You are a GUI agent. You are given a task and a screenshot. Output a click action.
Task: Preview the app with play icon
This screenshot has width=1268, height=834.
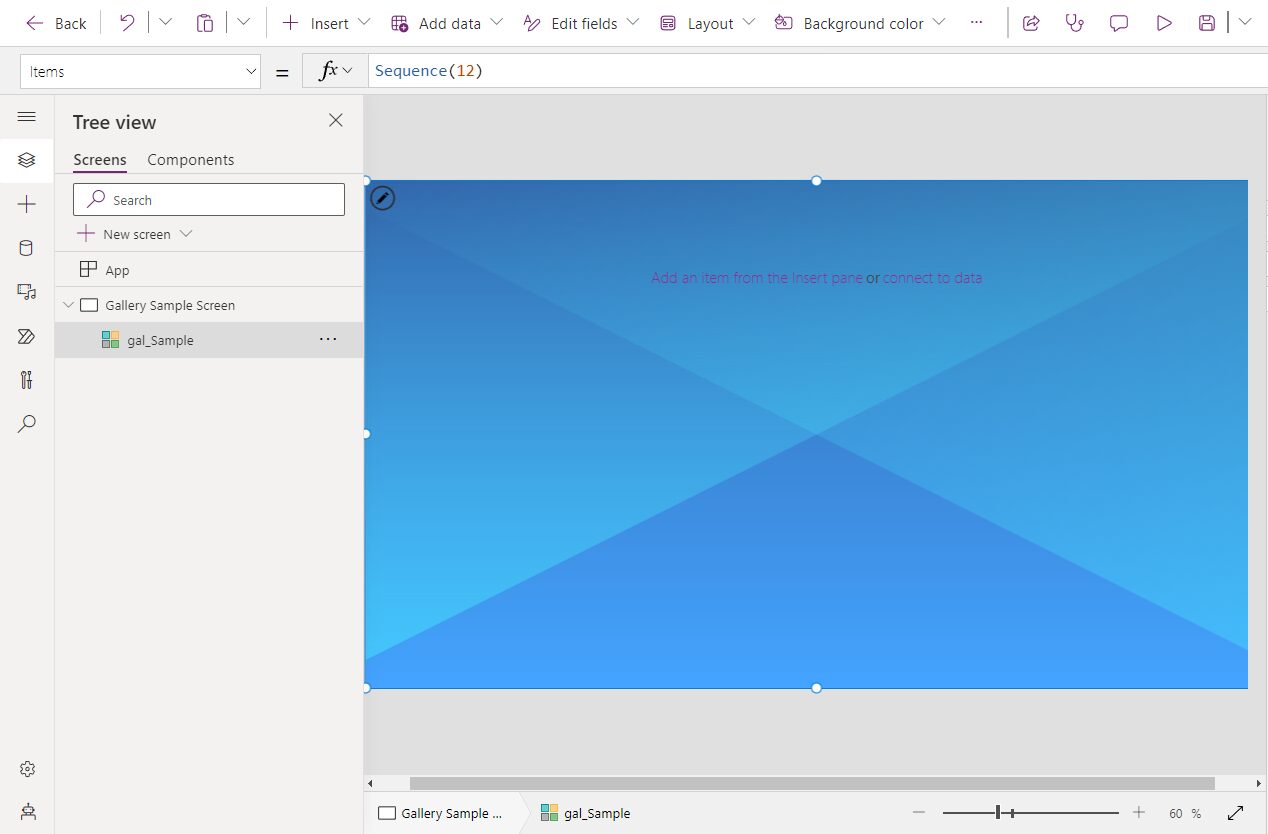[1163, 22]
